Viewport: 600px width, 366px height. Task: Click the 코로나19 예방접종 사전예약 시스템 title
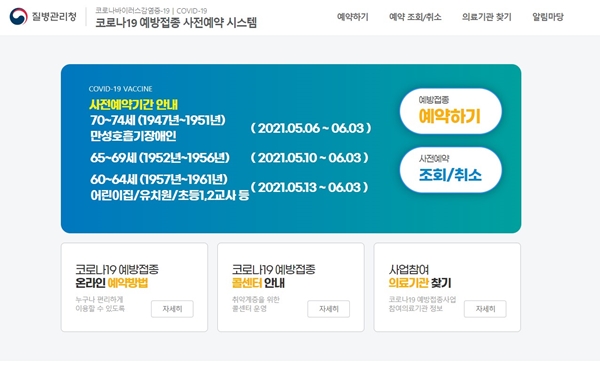click(x=176, y=23)
